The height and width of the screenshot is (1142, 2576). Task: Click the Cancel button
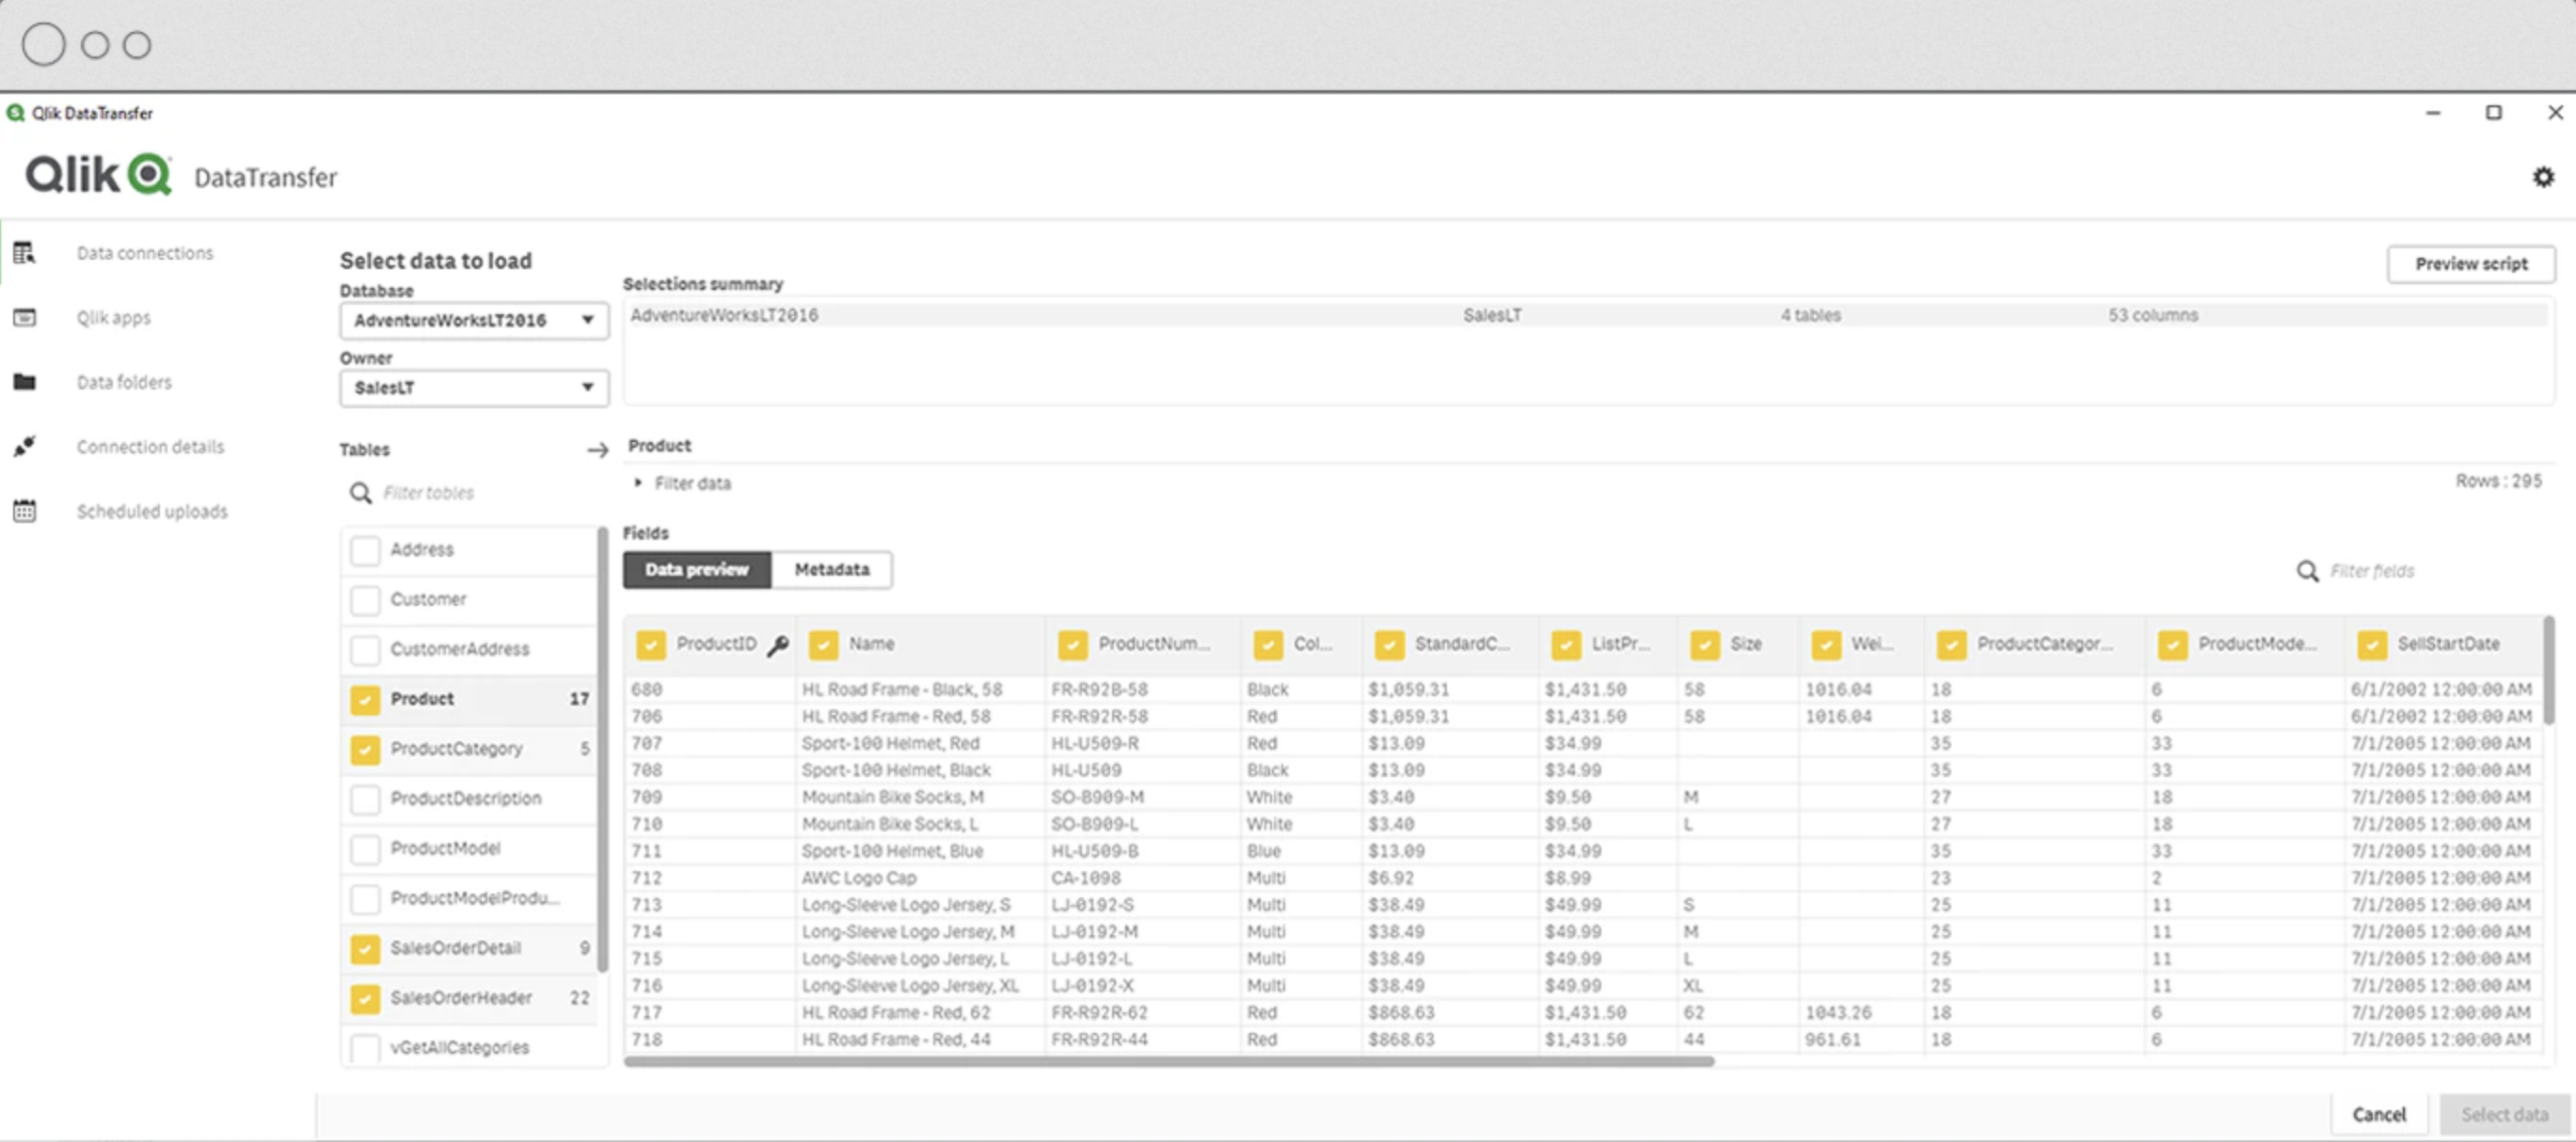pos(2379,1115)
